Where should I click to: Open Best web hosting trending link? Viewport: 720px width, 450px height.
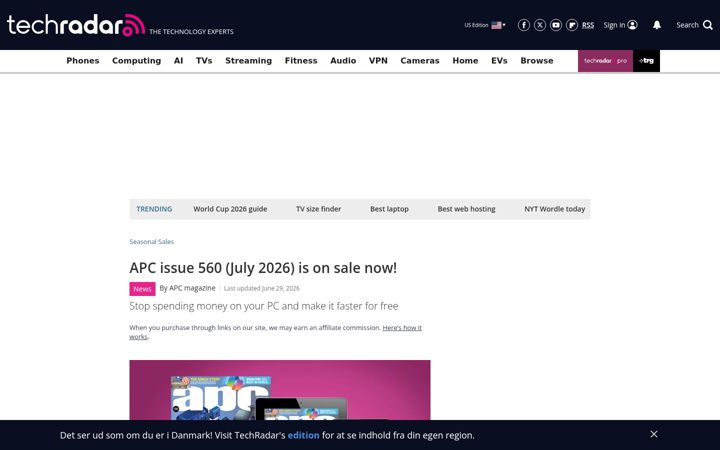coord(466,209)
